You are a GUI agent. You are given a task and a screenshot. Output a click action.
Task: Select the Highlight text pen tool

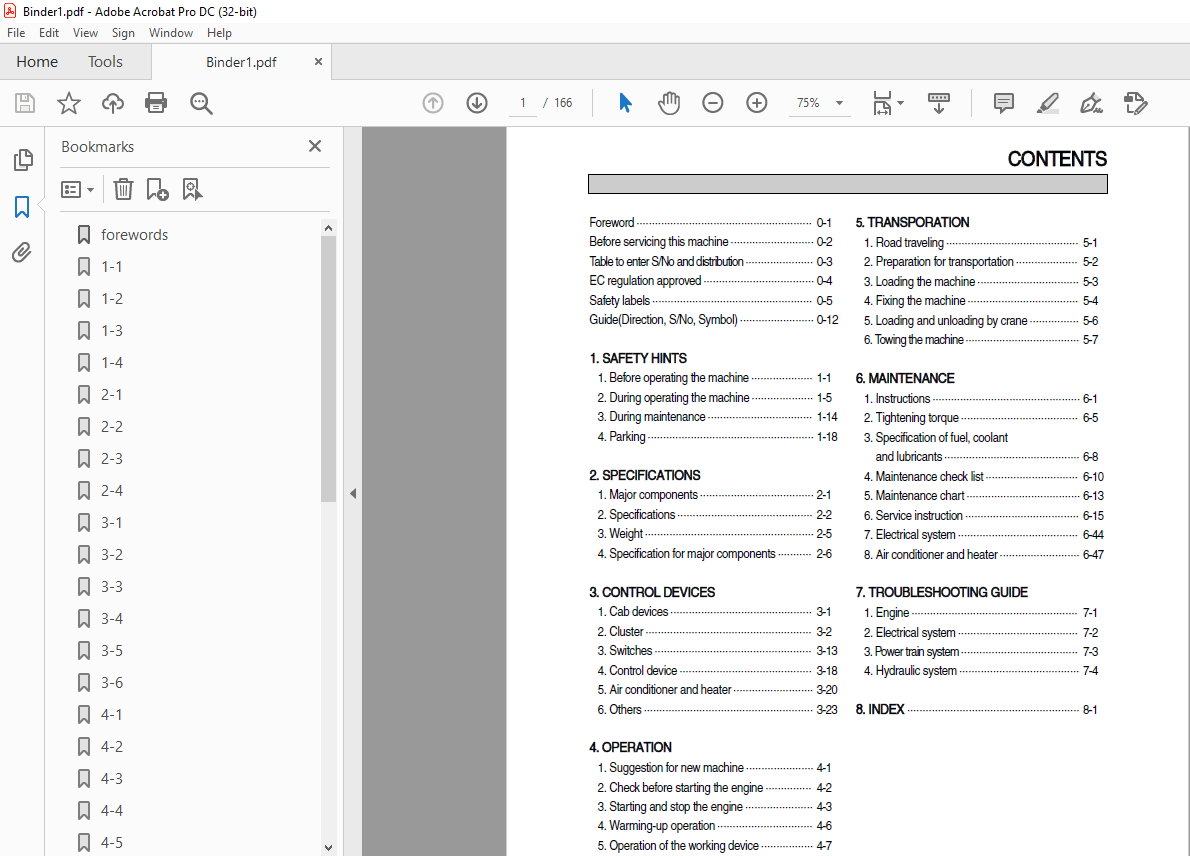(1047, 102)
